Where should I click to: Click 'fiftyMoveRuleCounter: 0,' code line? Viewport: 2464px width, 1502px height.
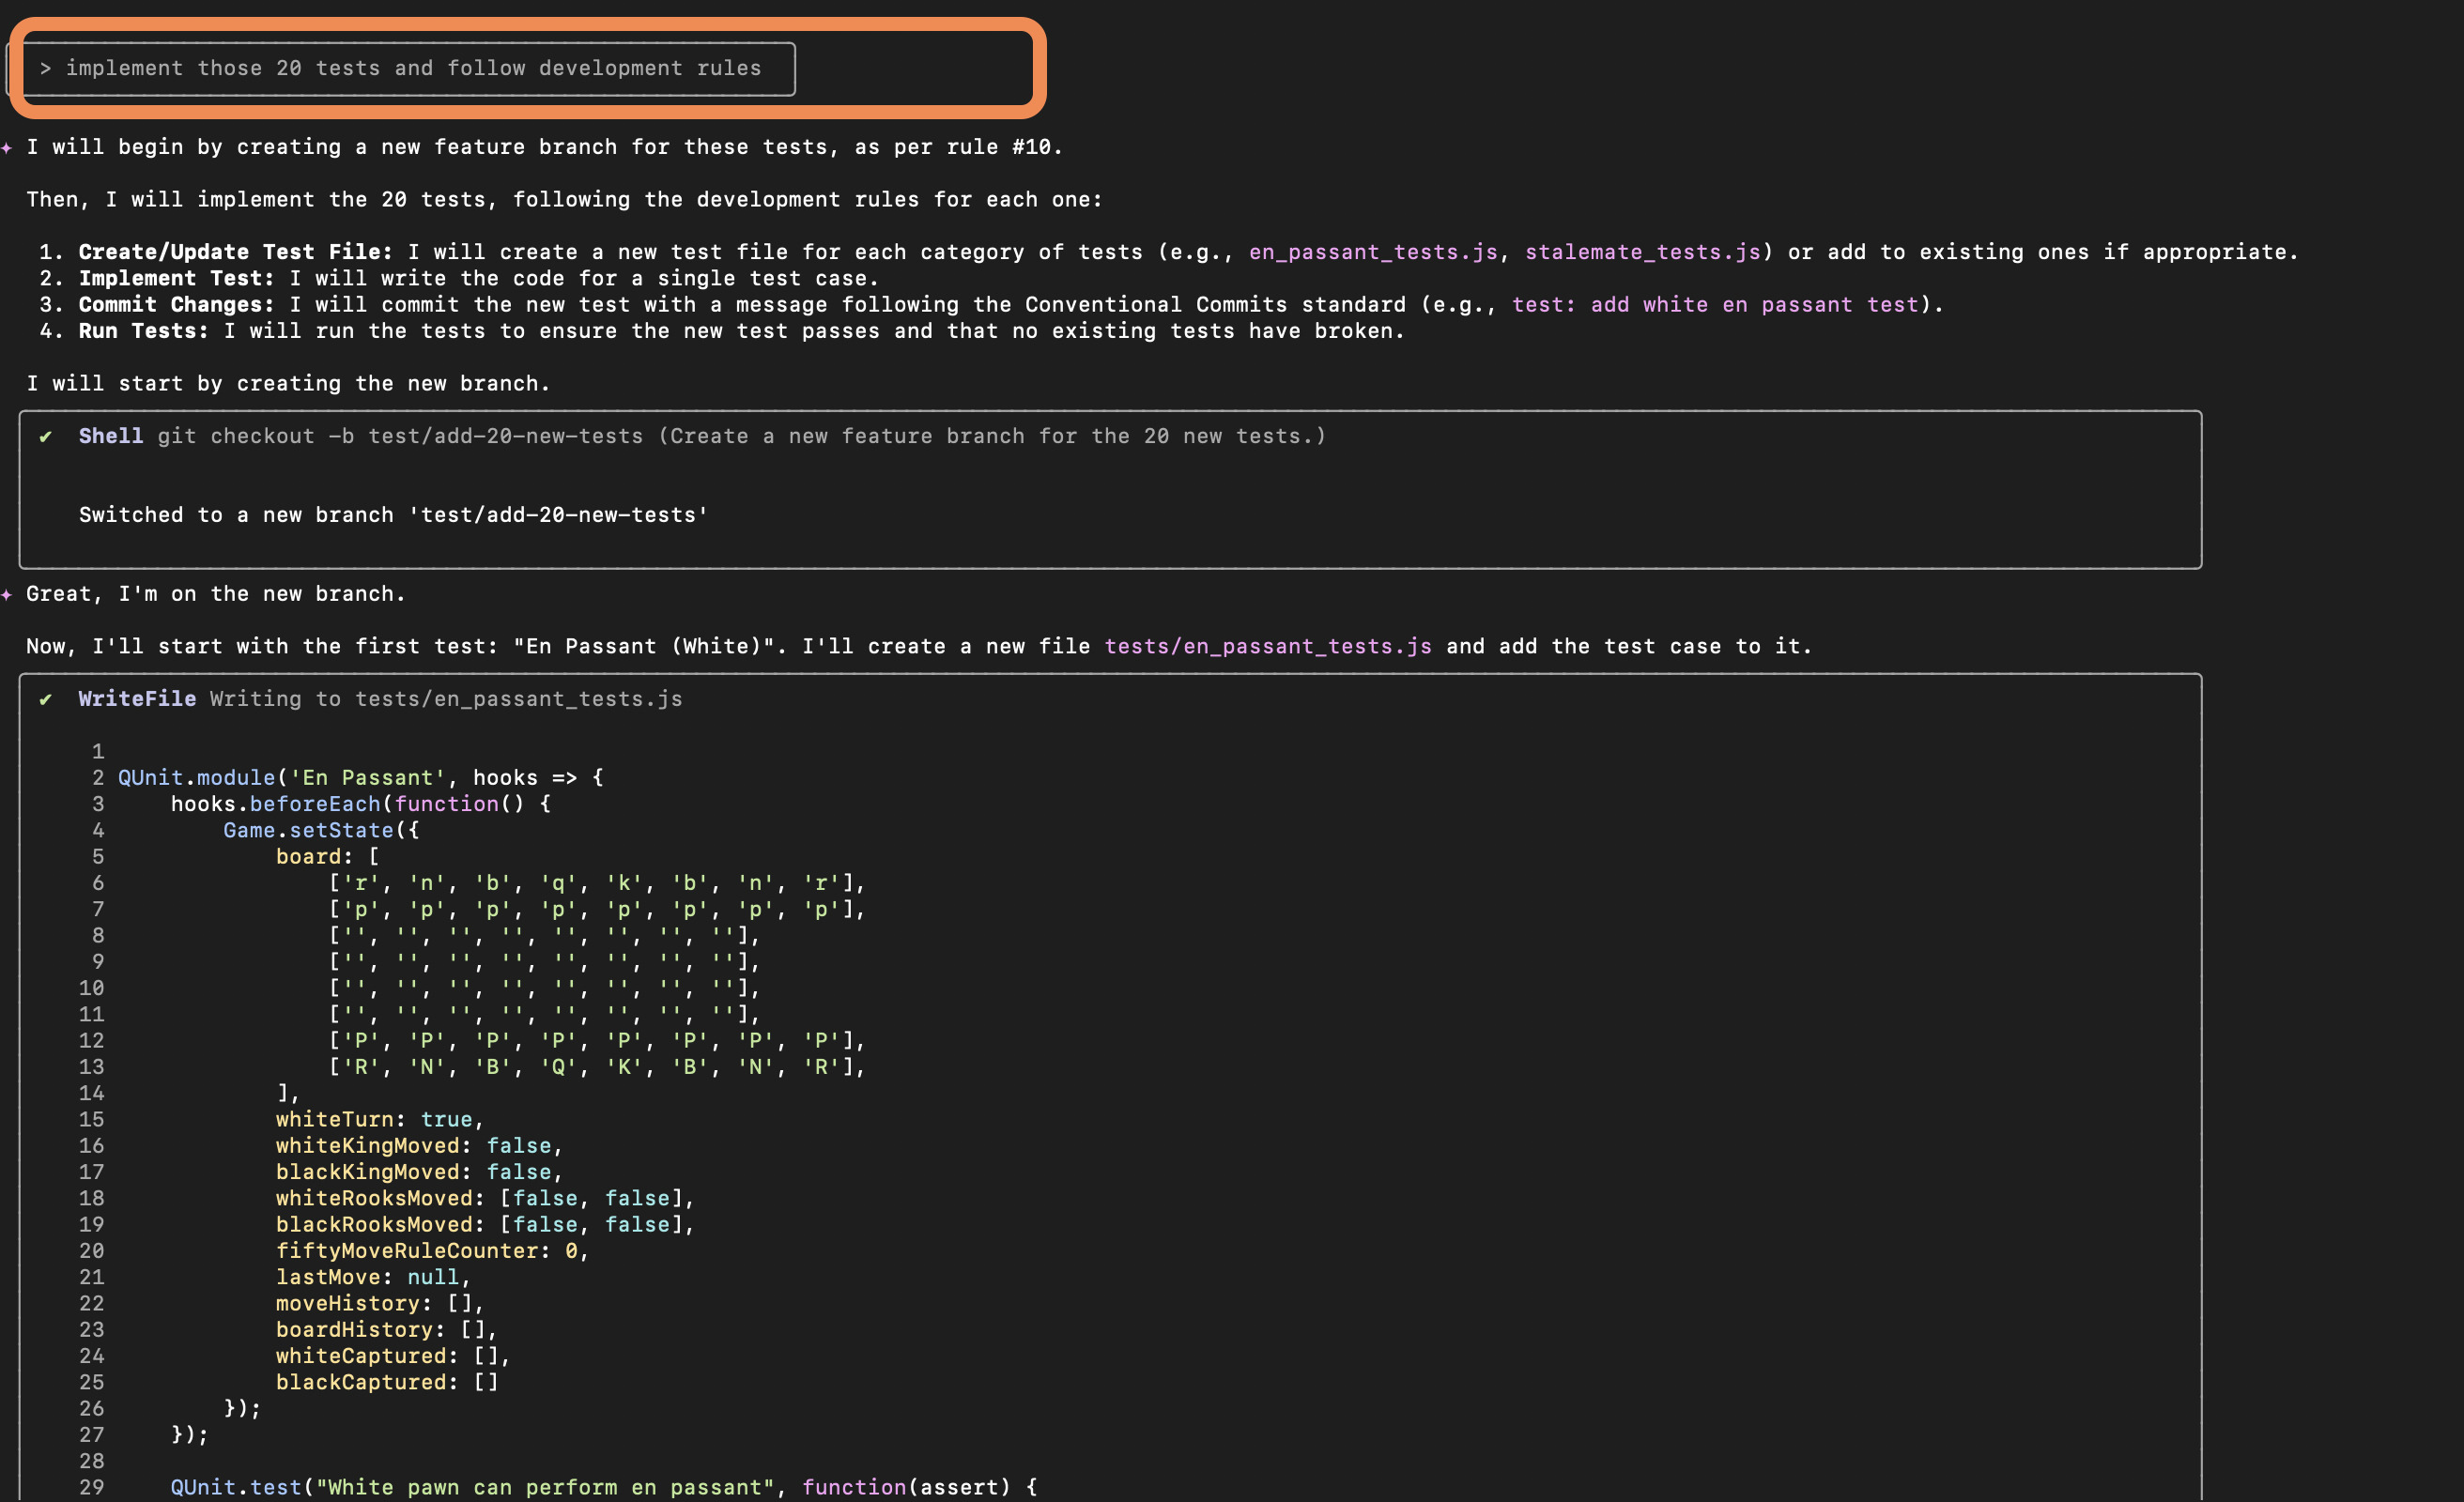[433, 1251]
